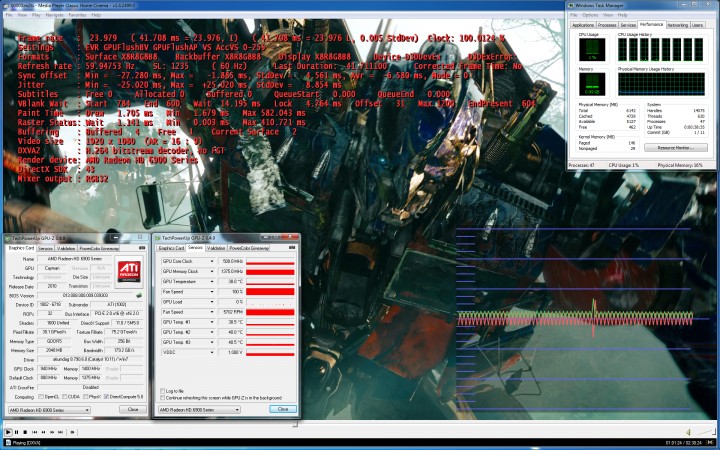This screenshot has height=450, width=720.
Task: Adjust the volume slider in the player
Action: 705,432
